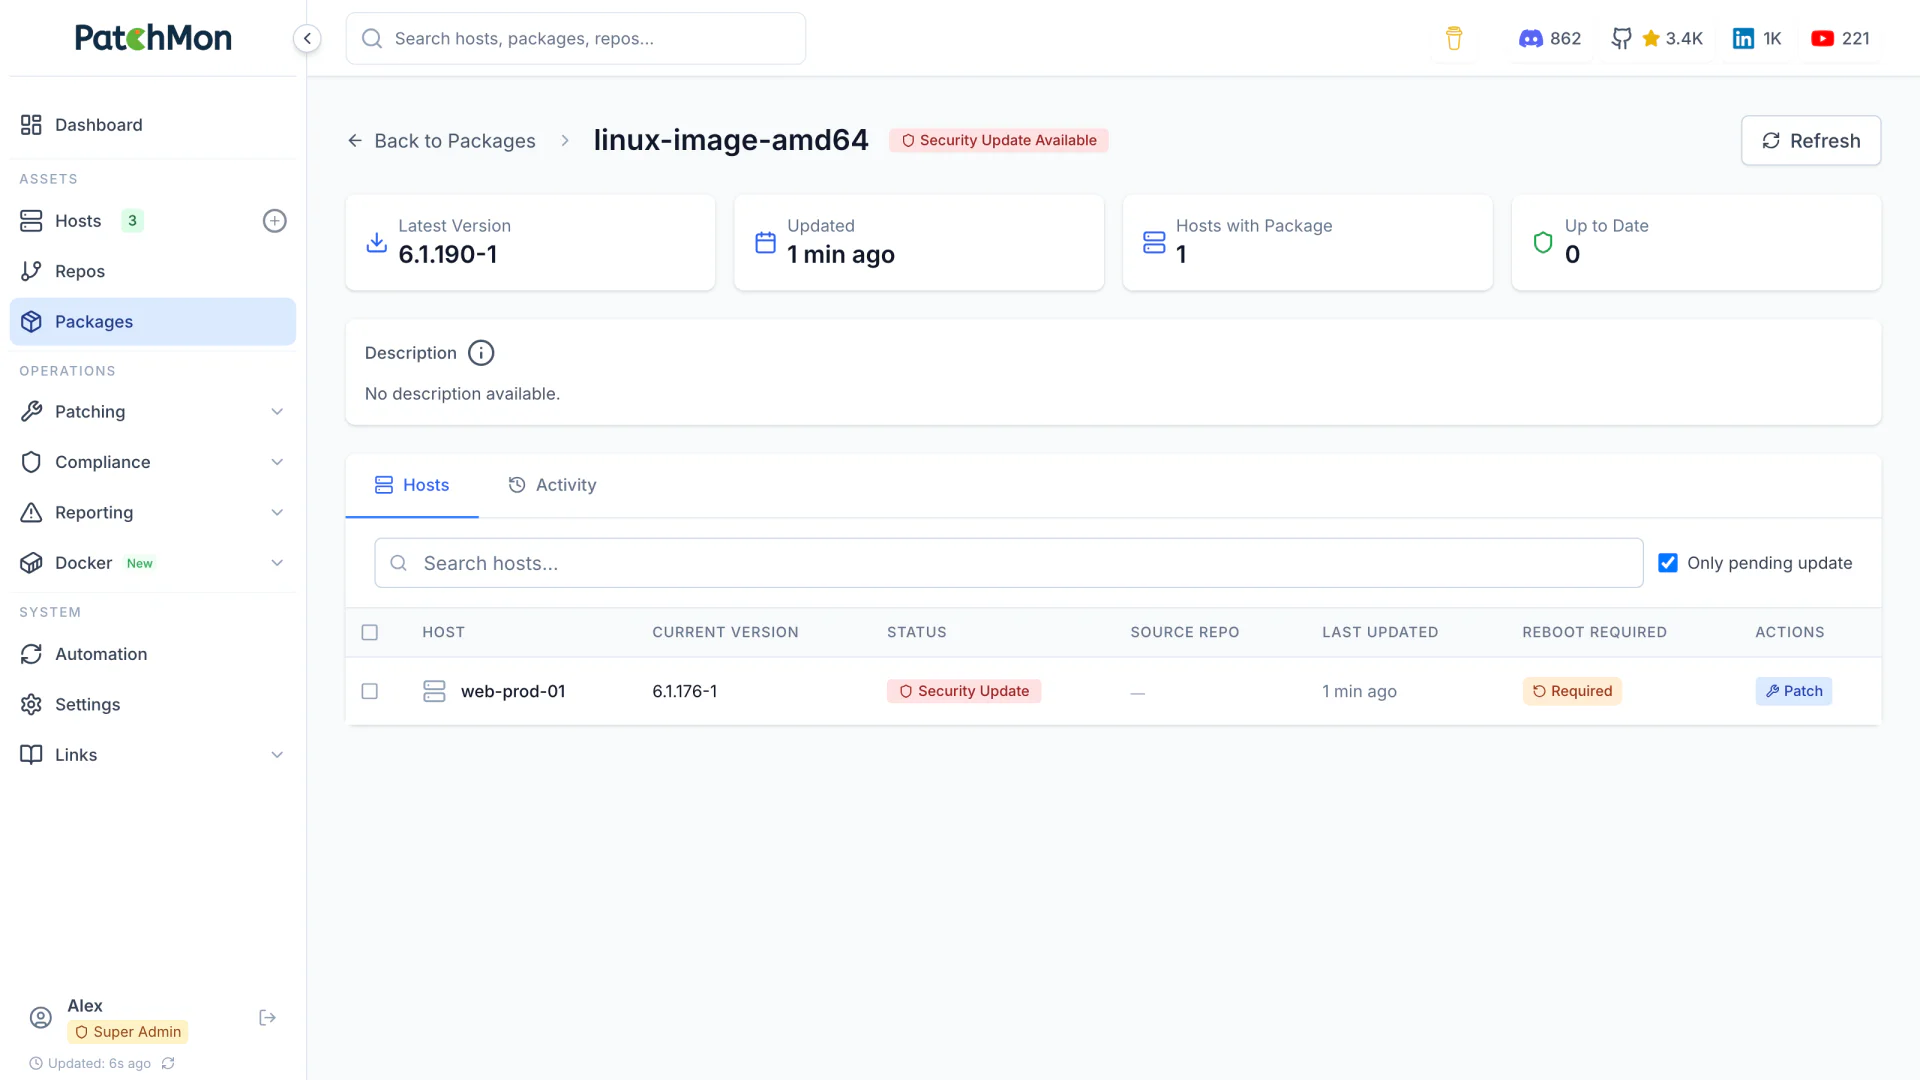
Task: Tick the select-all checkbox in table header
Action: (x=370, y=632)
